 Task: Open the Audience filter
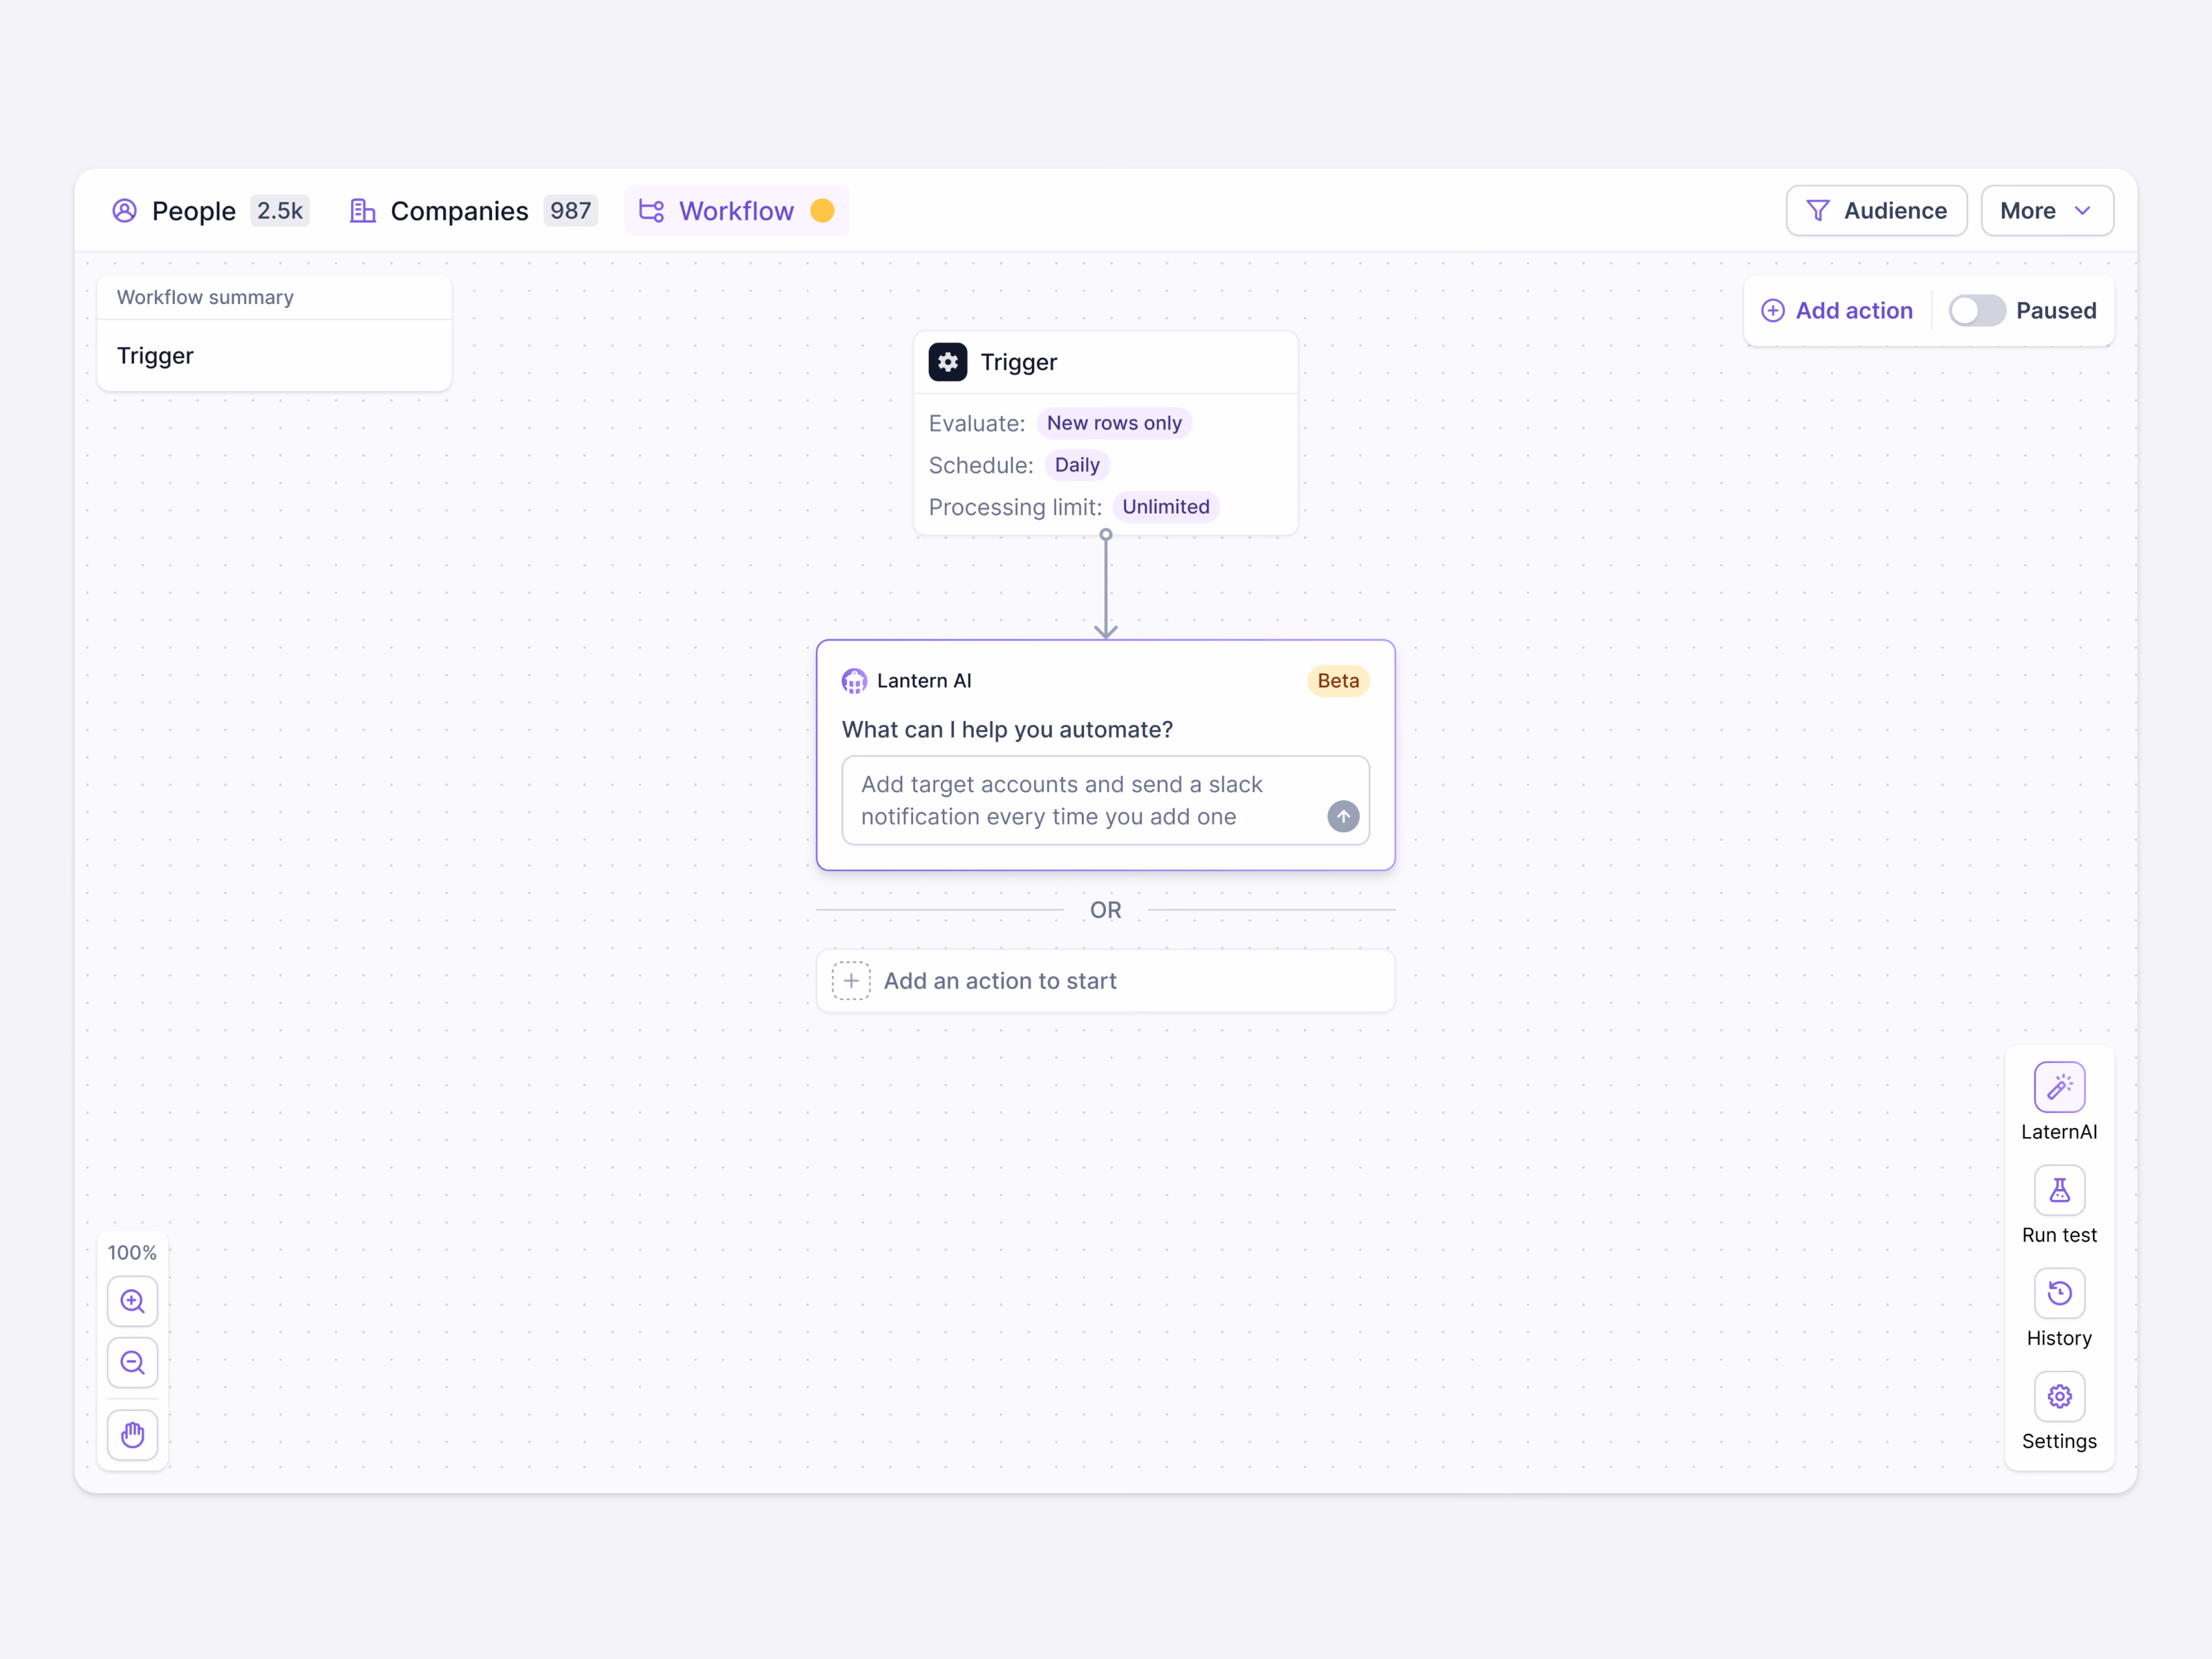point(1876,211)
